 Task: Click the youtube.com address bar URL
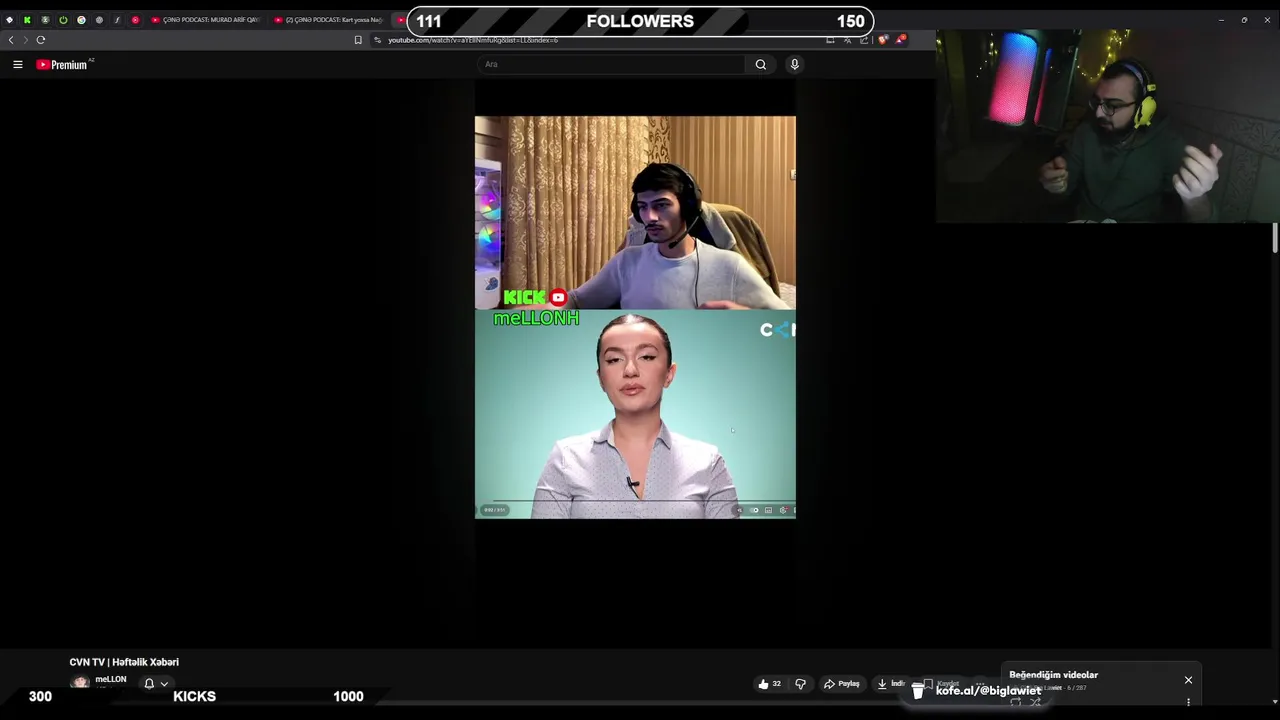point(473,40)
